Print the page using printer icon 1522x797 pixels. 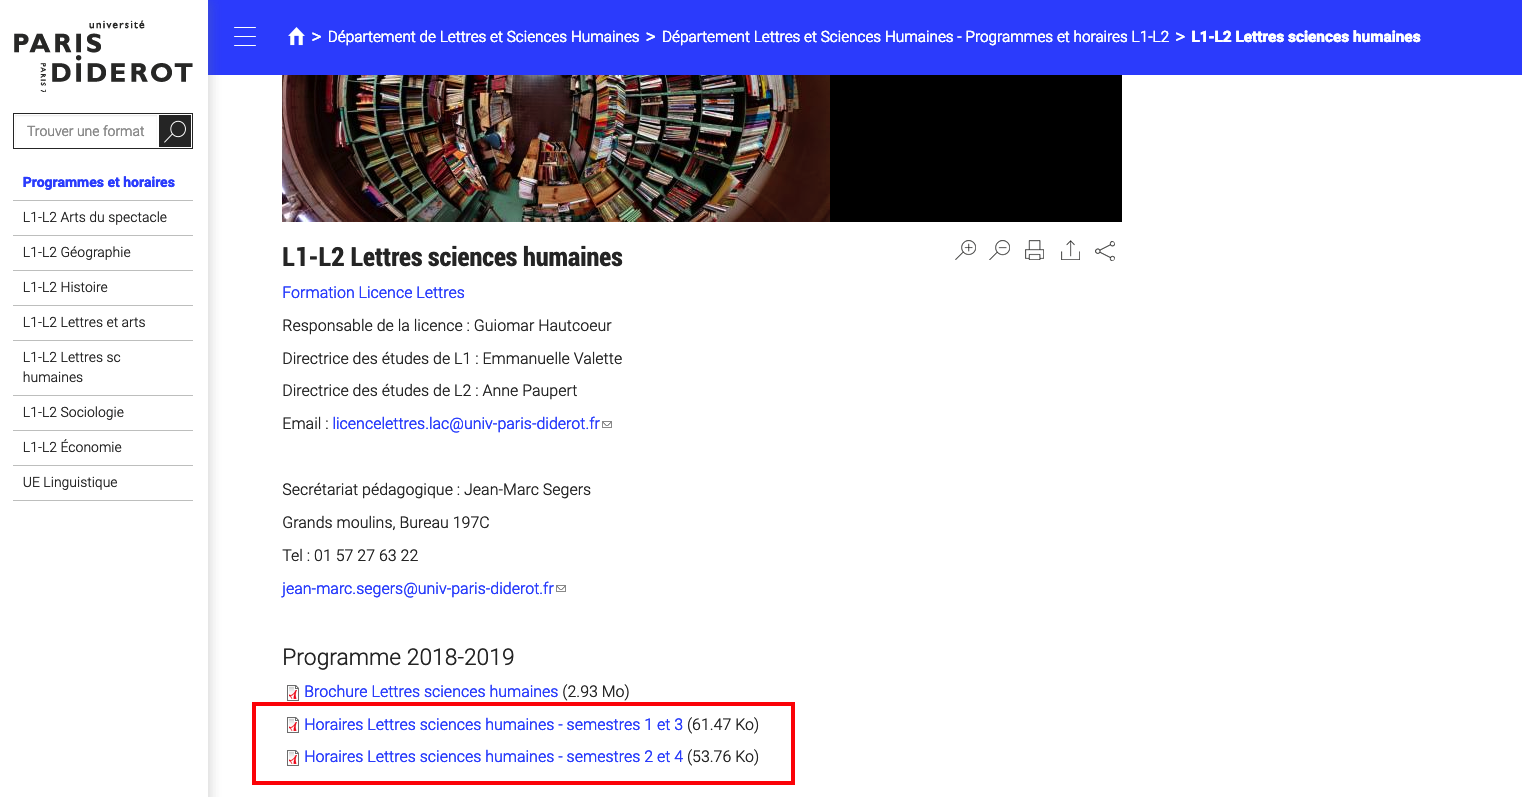pyautogui.click(x=1035, y=250)
